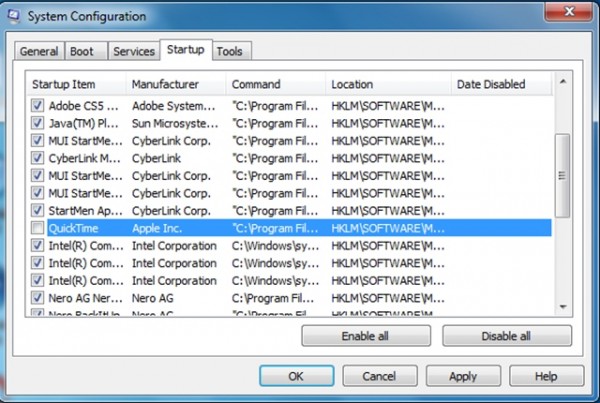Uncheck the Nero AG startup item checkbox
The width and height of the screenshot is (600, 403).
38,298
